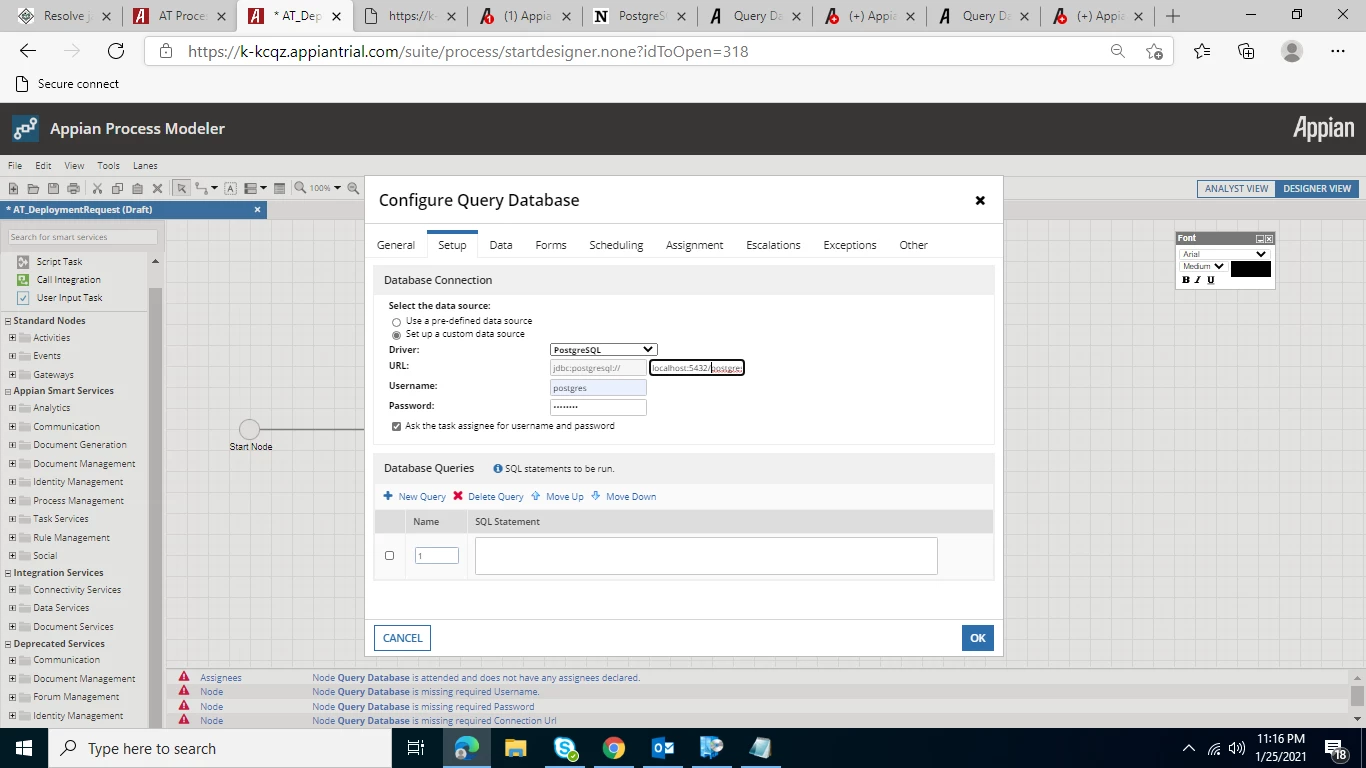
Task: Click the Script Task palette icon
Action: (23, 261)
